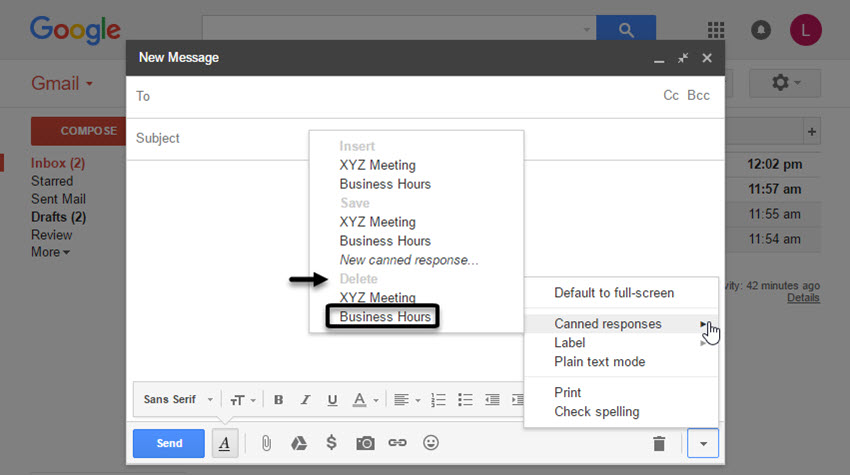Image resolution: width=850 pixels, height=475 pixels.
Task: Save over XYZ Meeting canned response
Action: click(377, 222)
